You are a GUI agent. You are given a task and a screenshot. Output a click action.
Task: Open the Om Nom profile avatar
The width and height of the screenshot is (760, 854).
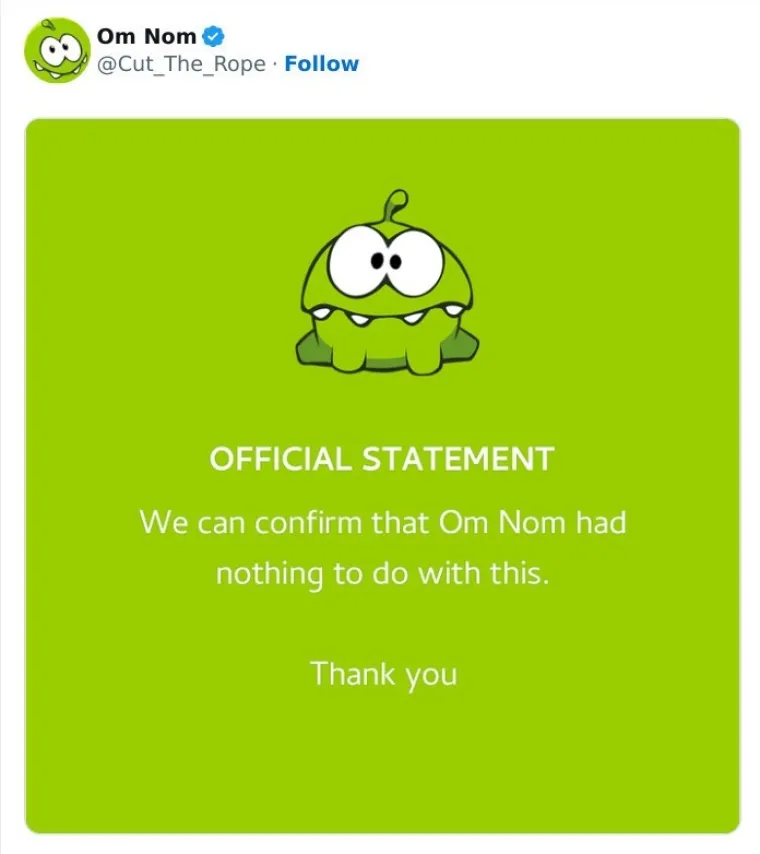click(58, 51)
